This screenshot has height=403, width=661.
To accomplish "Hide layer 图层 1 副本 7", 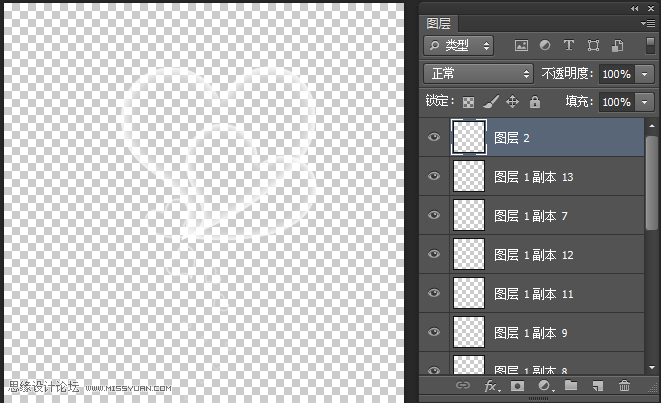I will click(434, 215).
